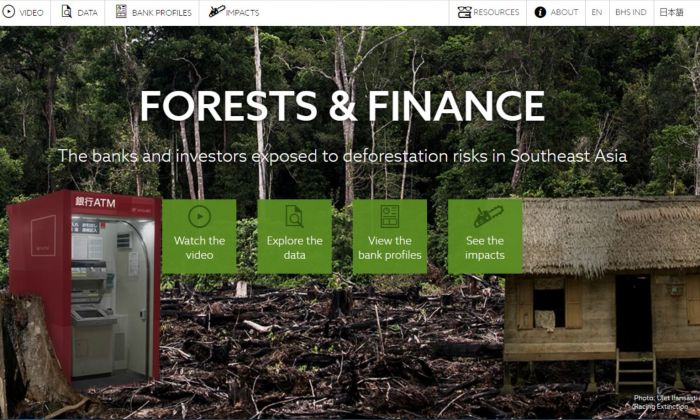The height and width of the screenshot is (420, 700).
Task: Click the FORESTS & FINANCE title
Action: pyautogui.click(x=342, y=106)
